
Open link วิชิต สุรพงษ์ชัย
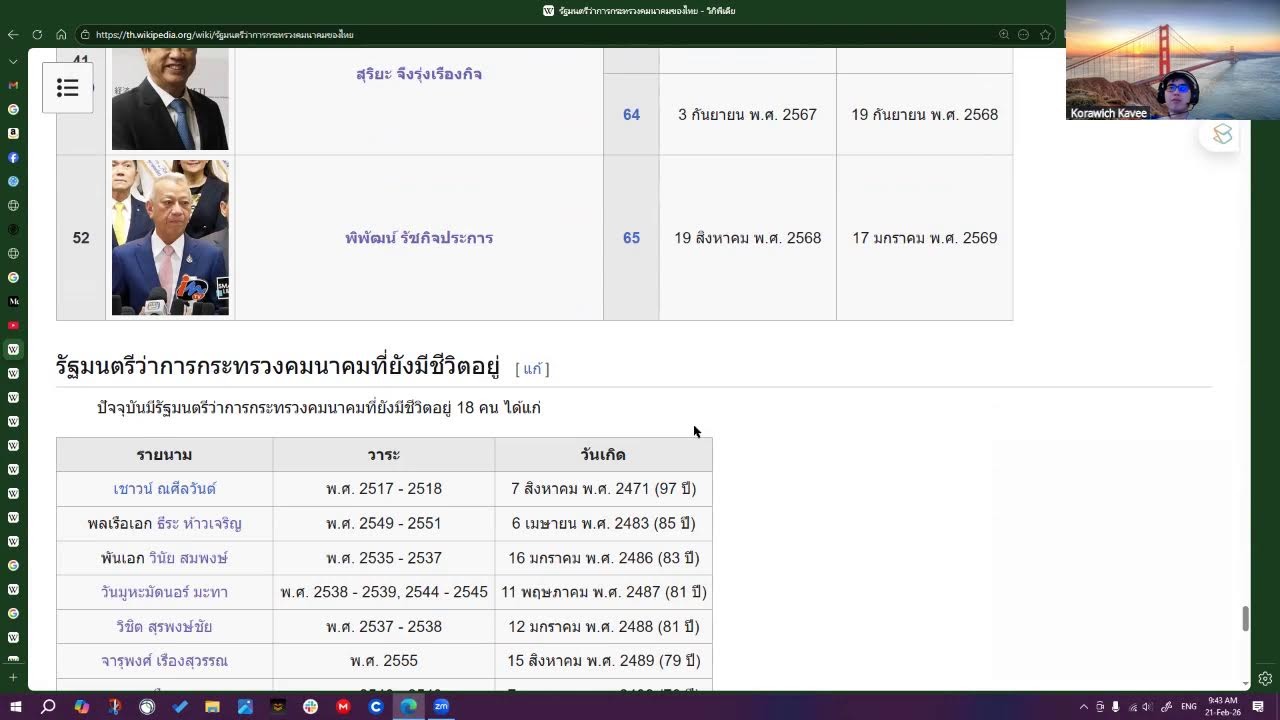pyautogui.click(x=165, y=627)
